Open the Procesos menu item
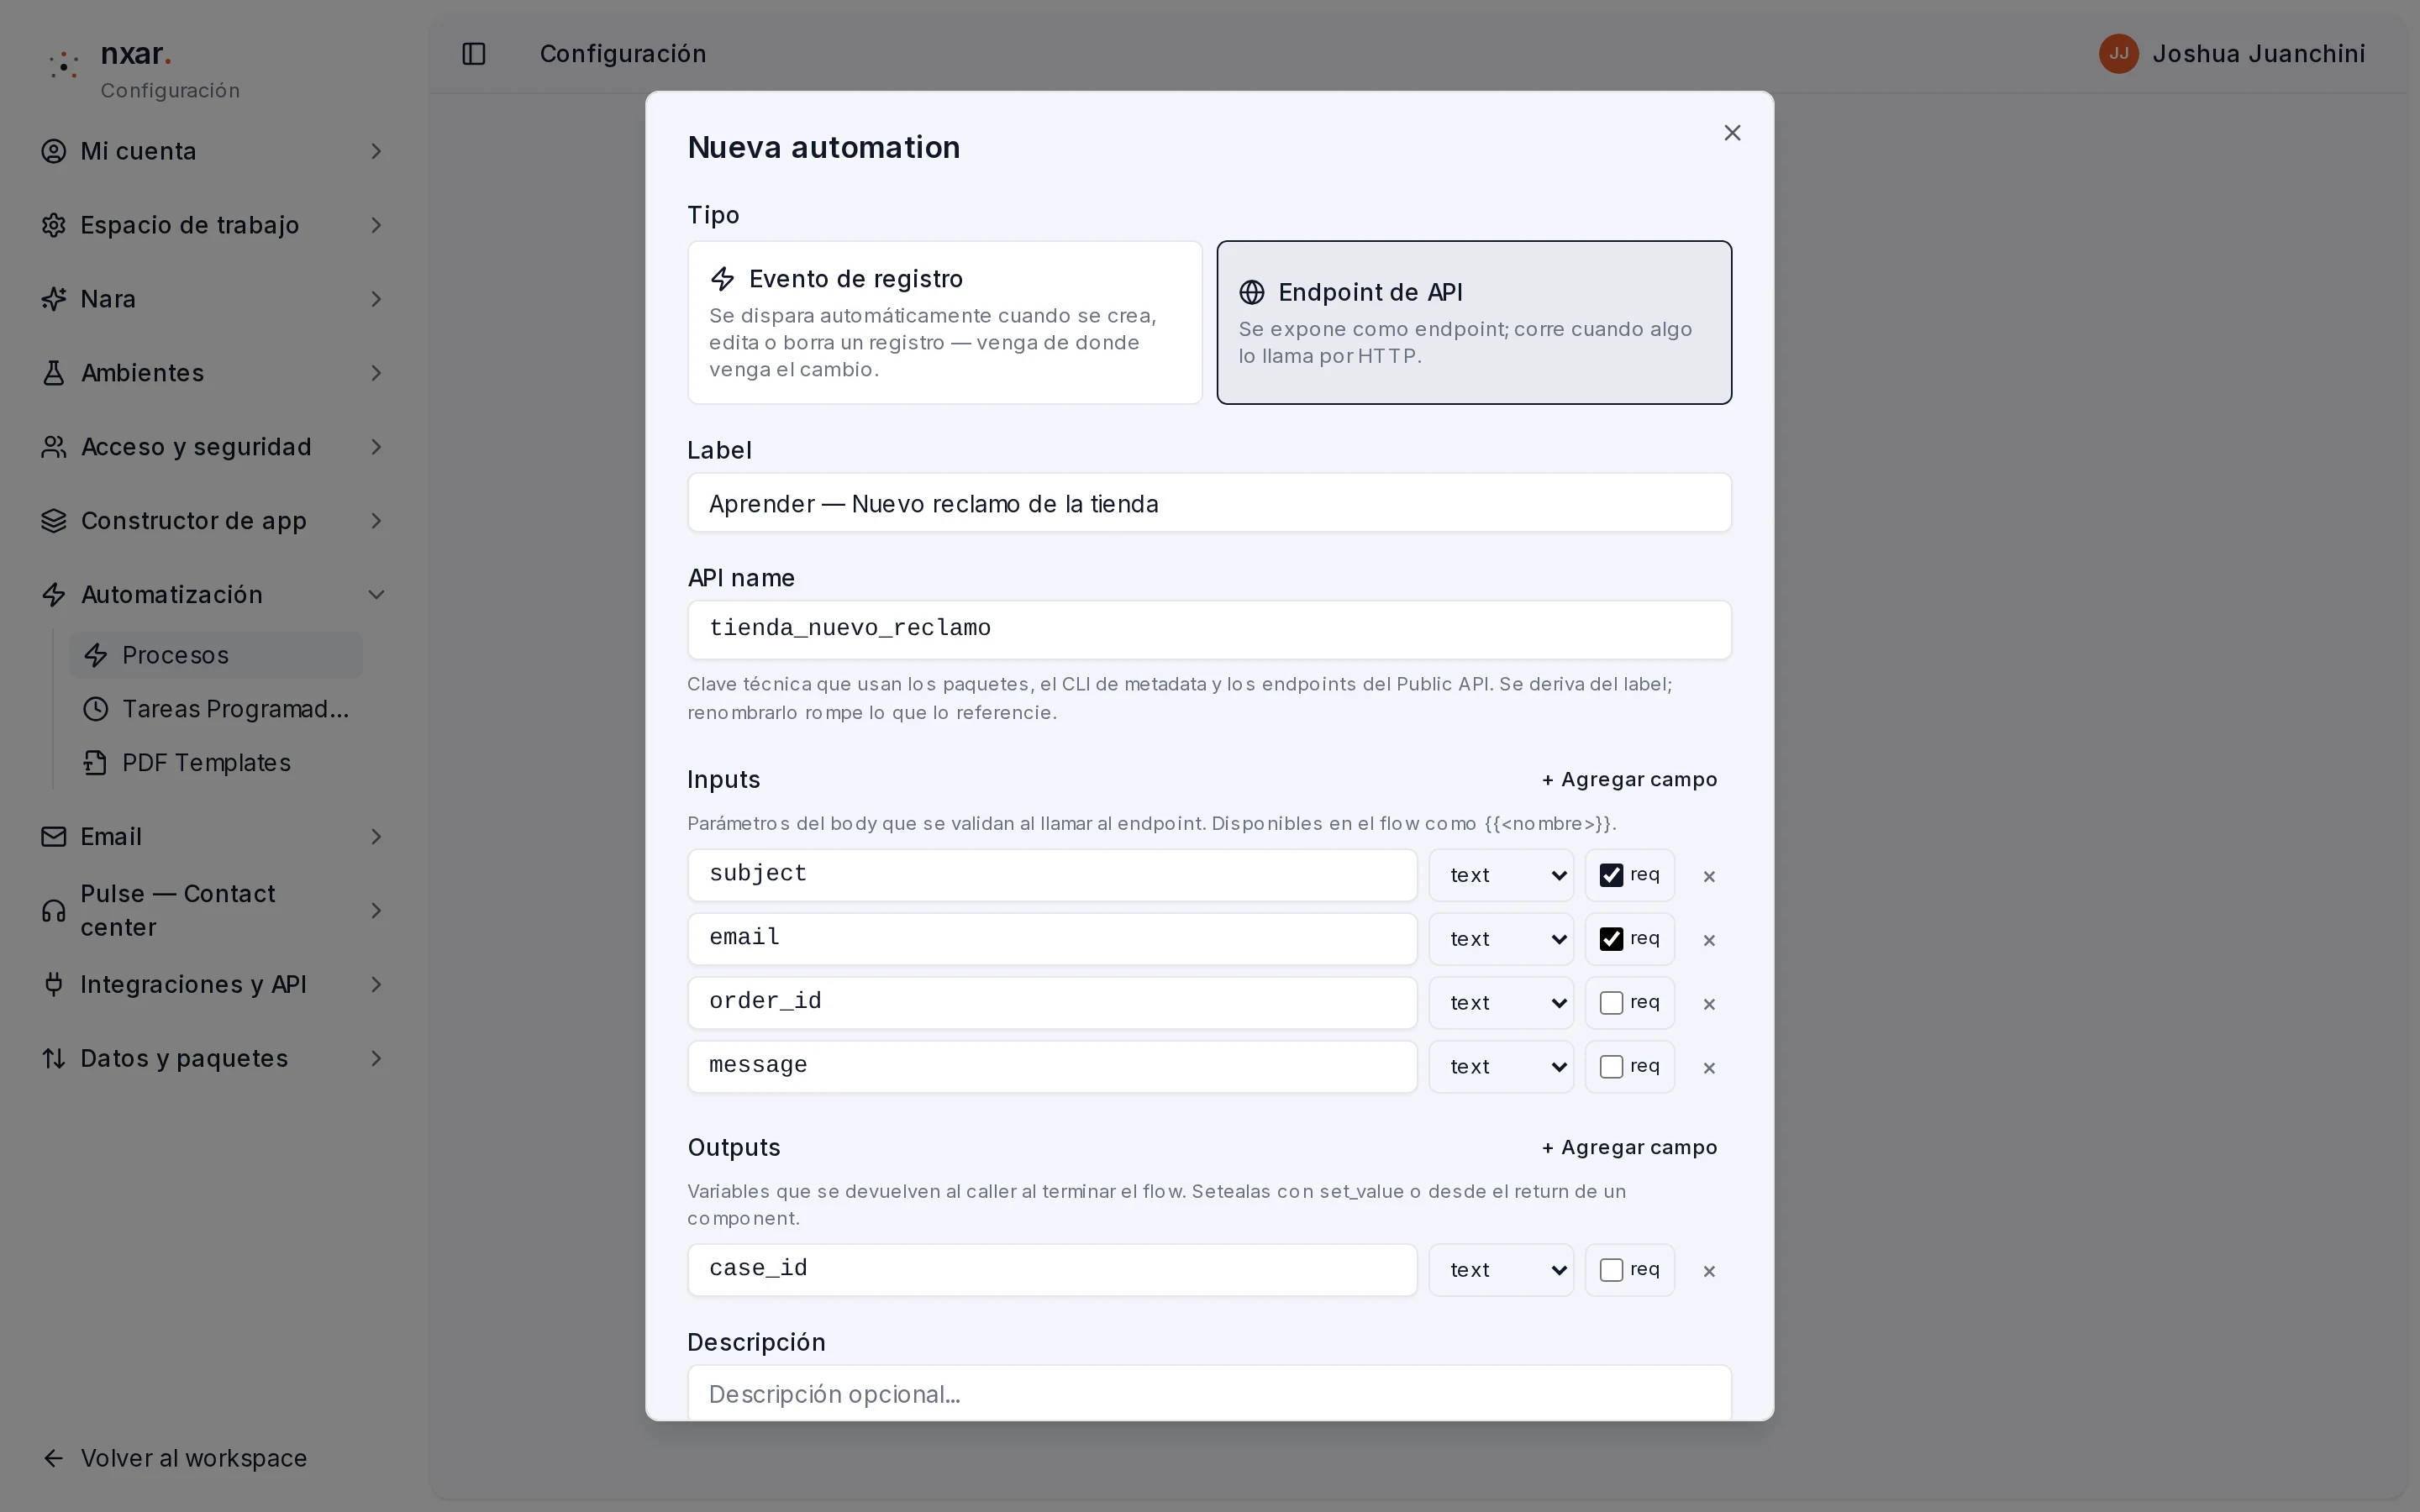Image resolution: width=2420 pixels, height=1512 pixels. tap(215, 655)
